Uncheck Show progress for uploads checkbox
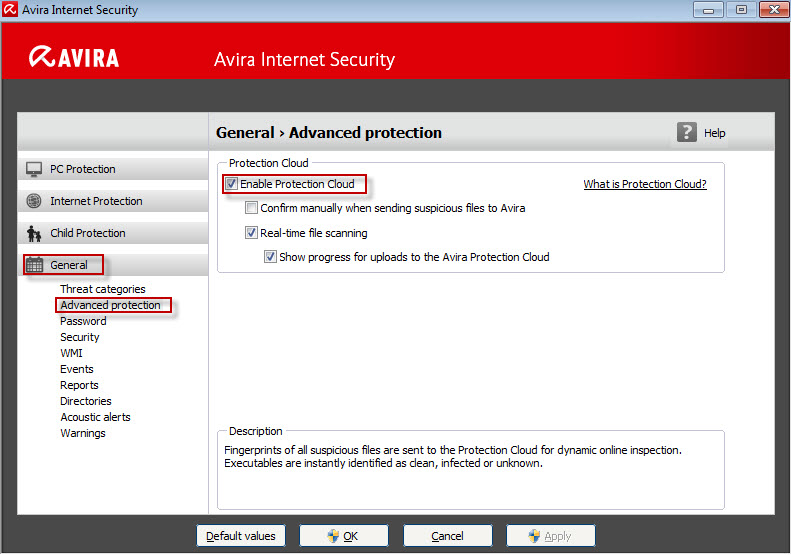This screenshot has height=555, width=791. pyautogui.click(x=270, y=257)
